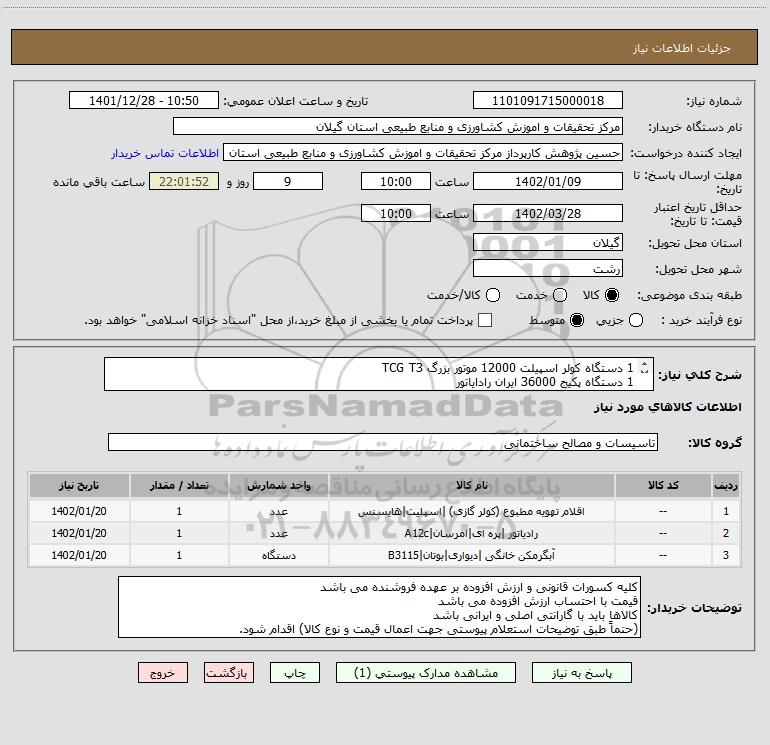Click the 'تاریخ نیاز' column header

[x=79, y=485]
